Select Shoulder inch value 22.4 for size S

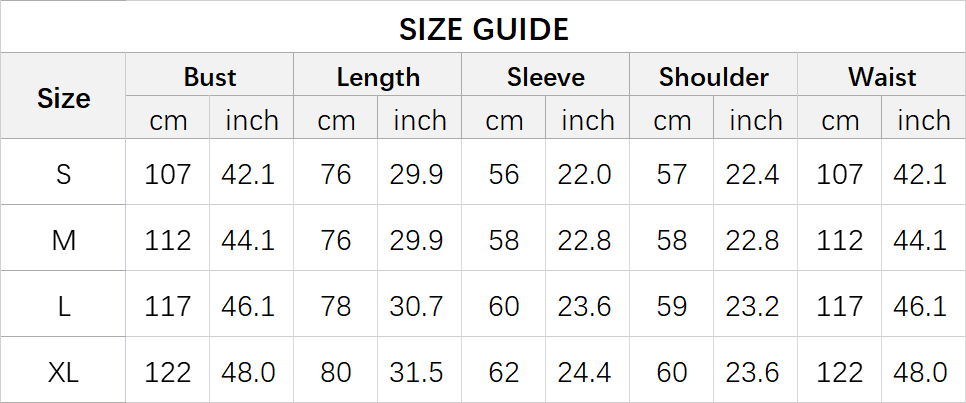[x=756, y=174]
